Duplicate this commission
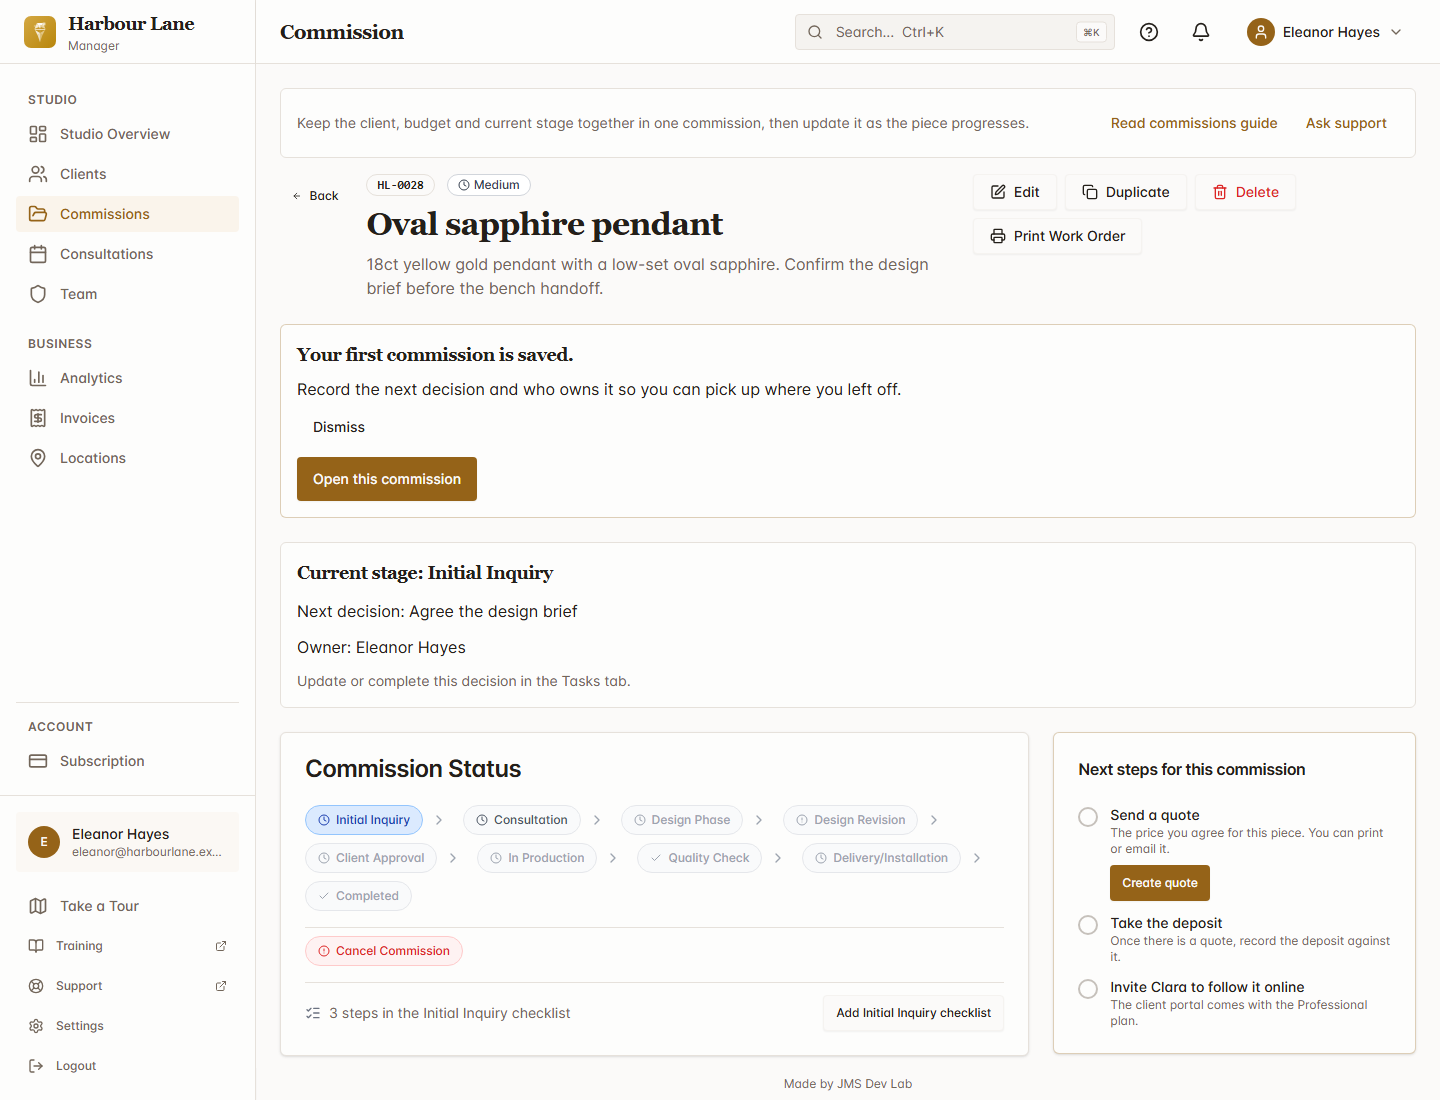Image resolution: width=1440 pixels, height=1100 pixels. pyautogui.click(x=1126, y=192)
